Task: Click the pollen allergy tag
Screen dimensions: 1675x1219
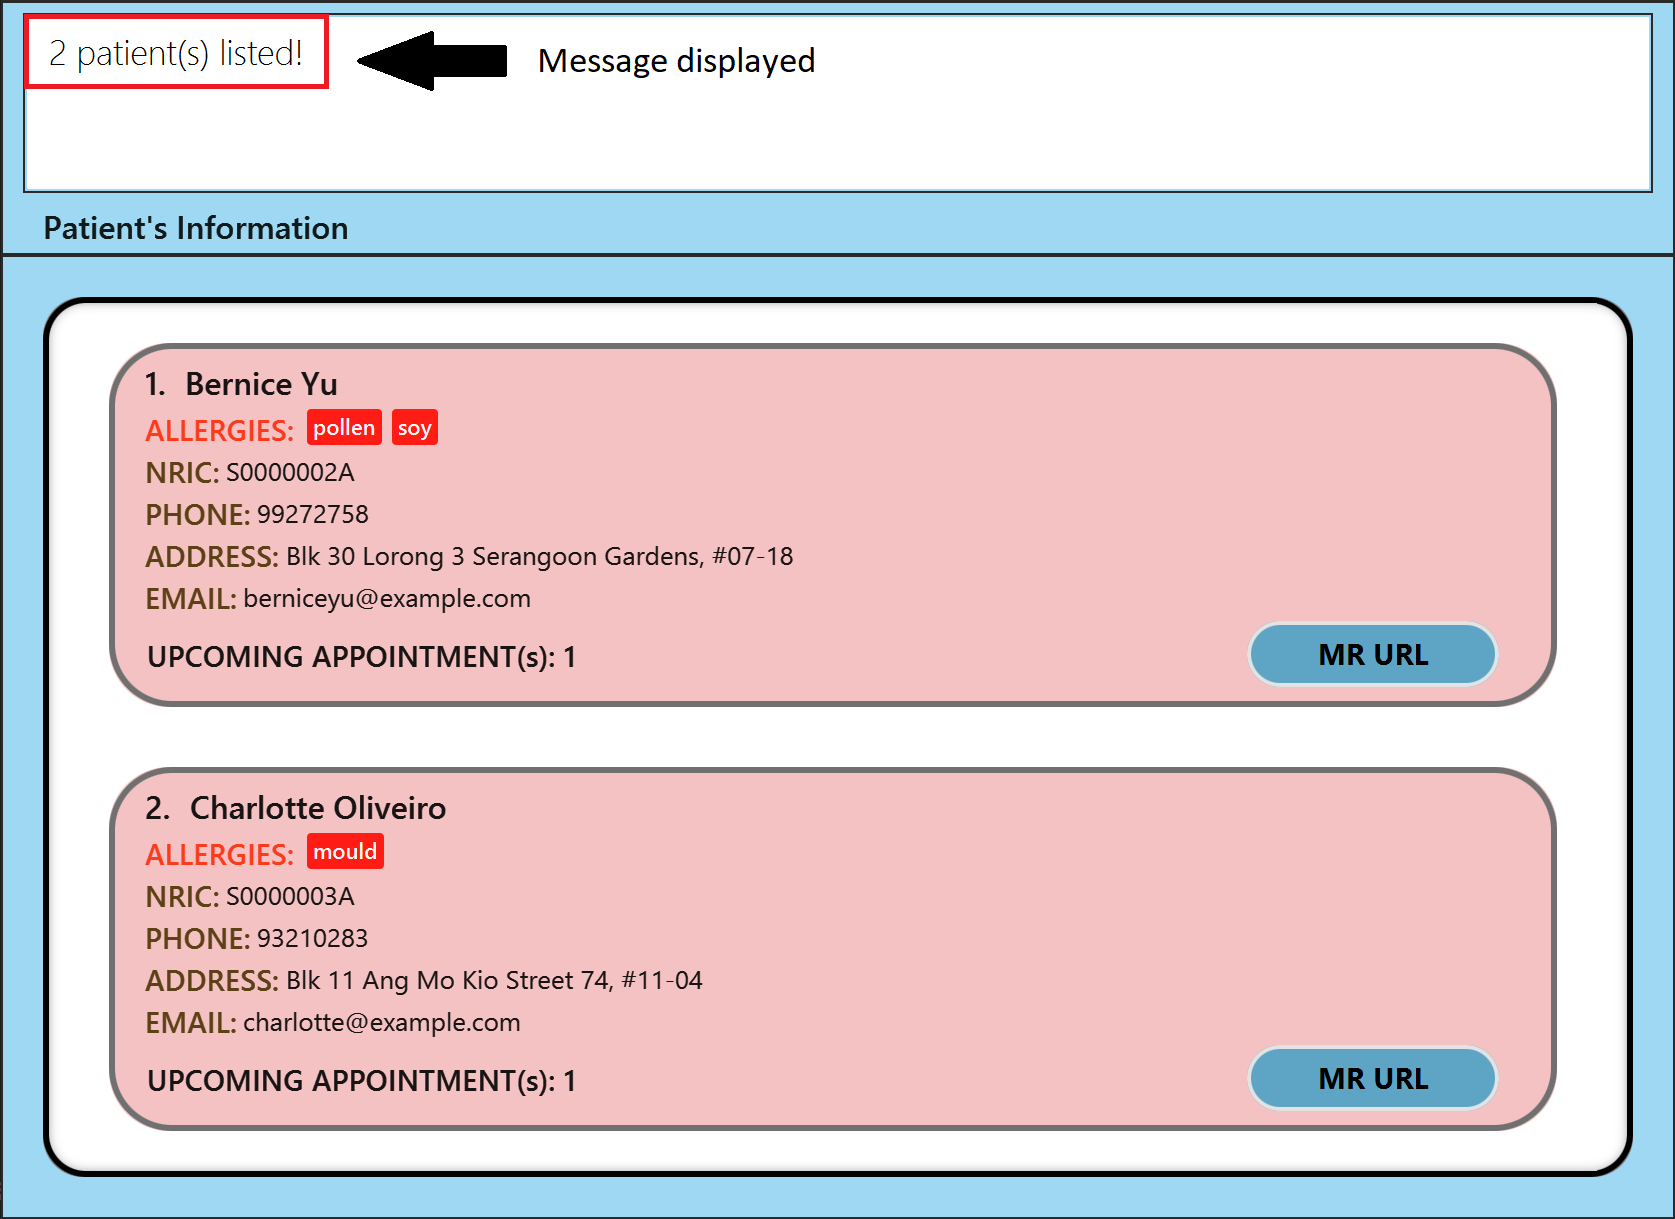Action: click(344, 428)
